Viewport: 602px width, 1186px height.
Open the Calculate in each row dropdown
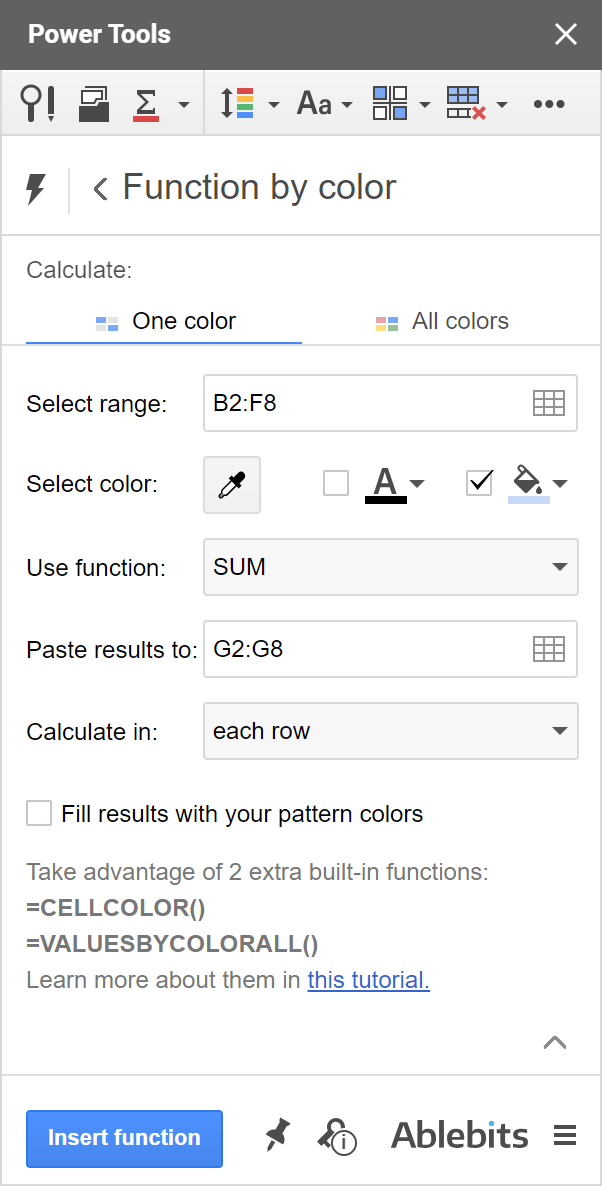(391, 731)
